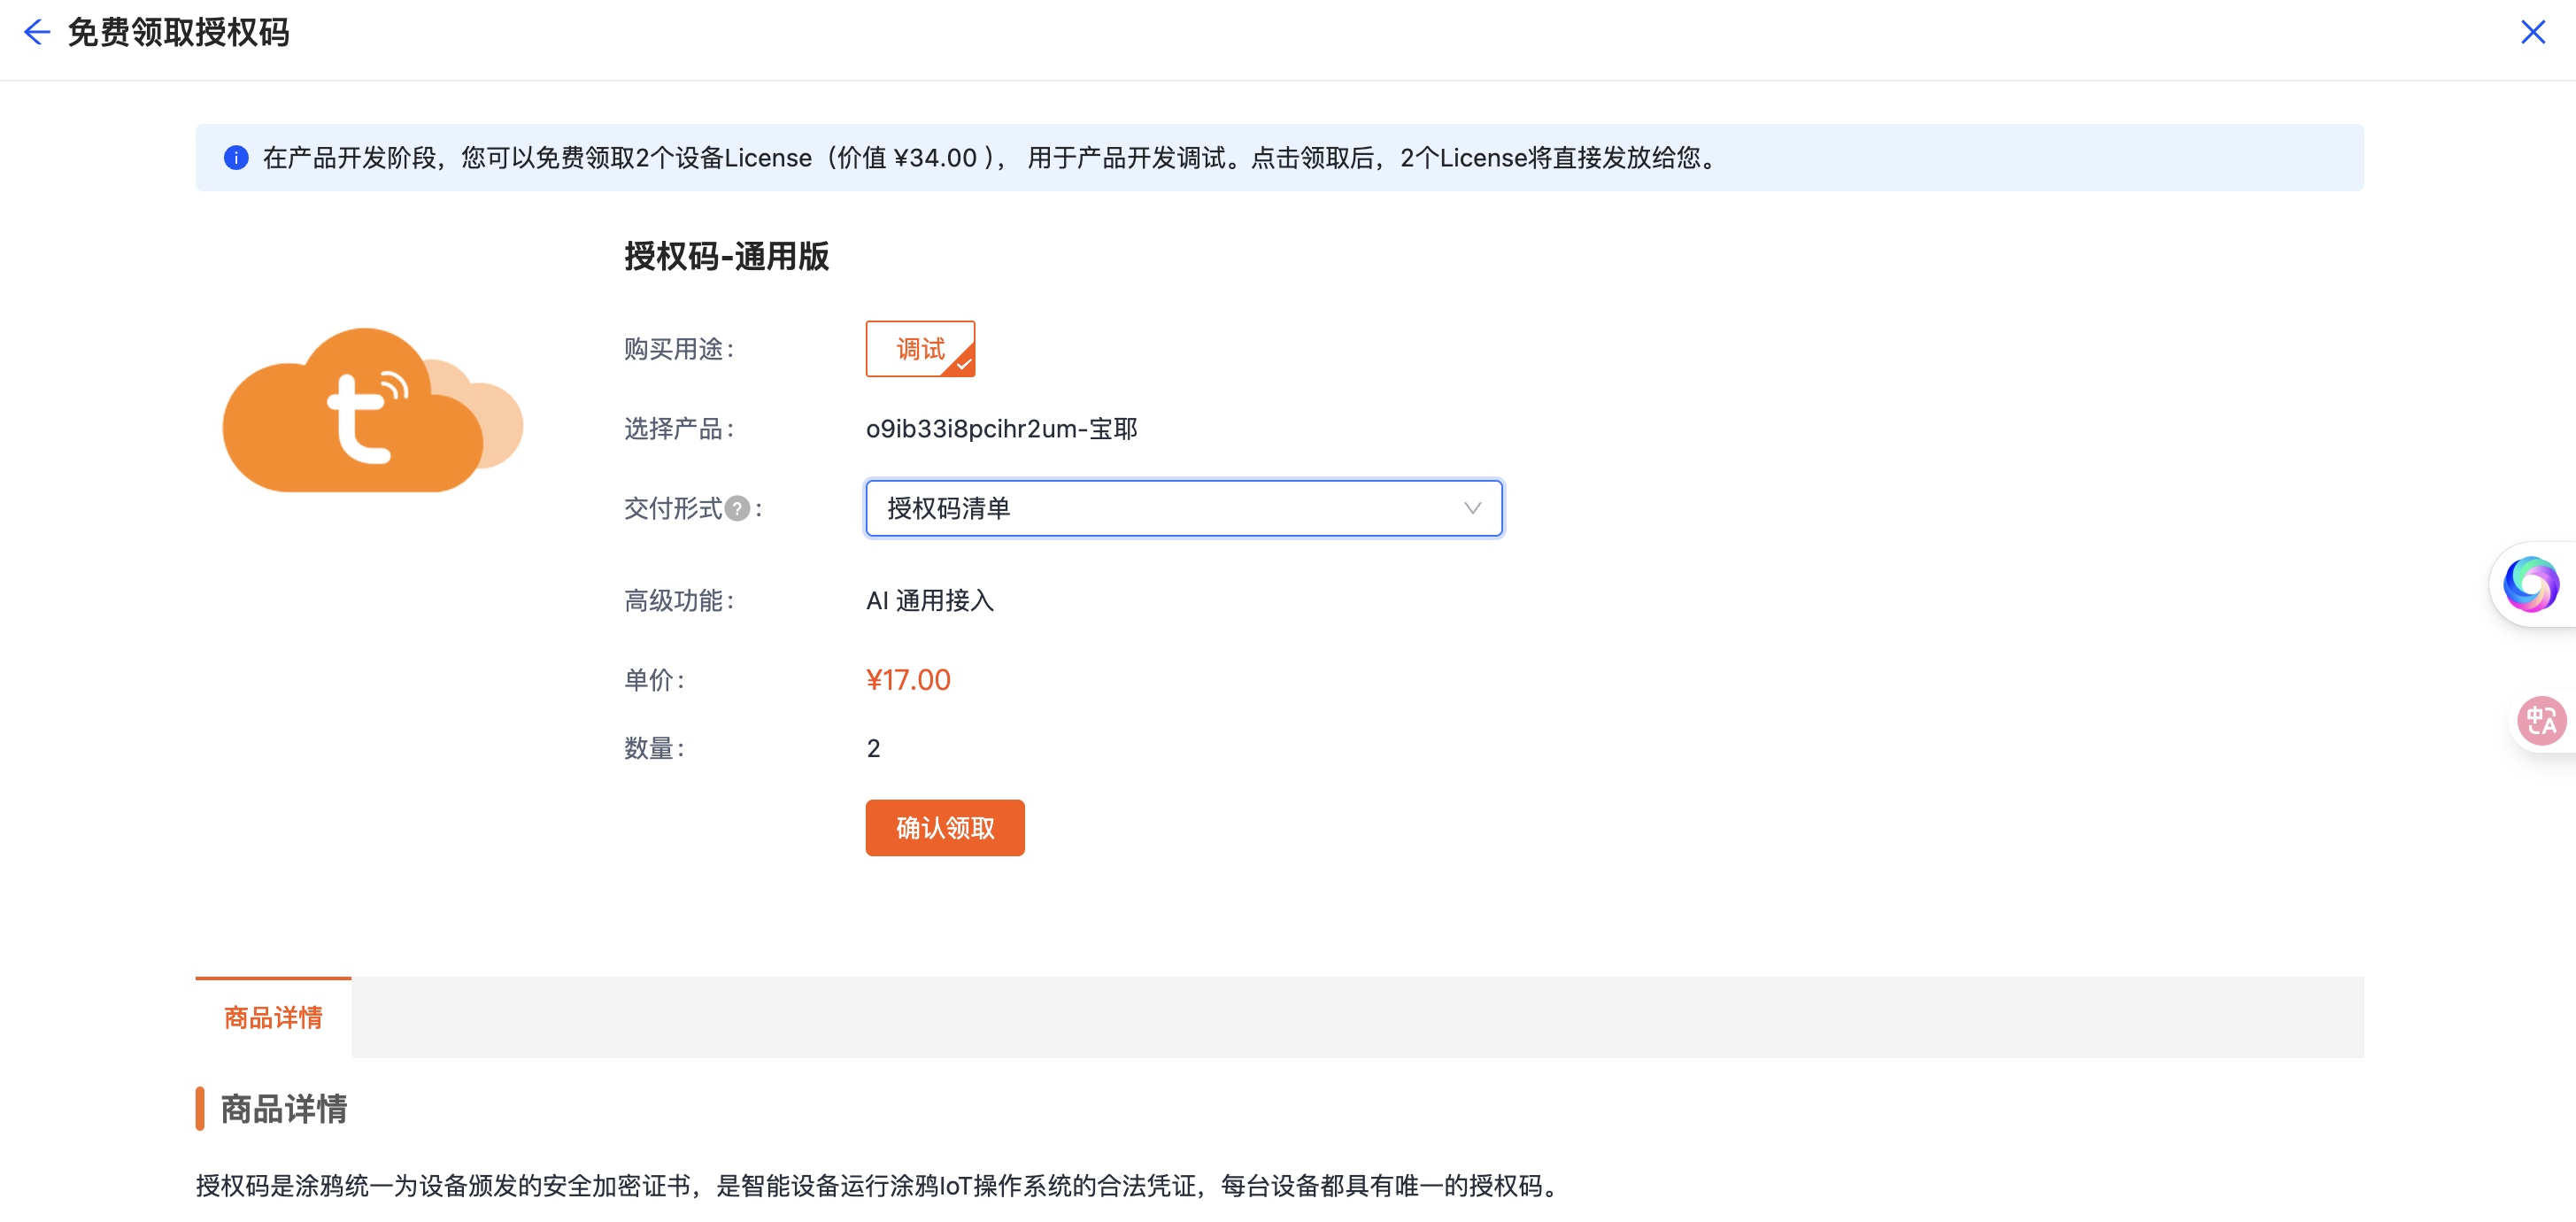Click the AI 通用接入 advanced feature text
The image size is (2576, 1222).
pyautogui.click(x=929, y=600)
